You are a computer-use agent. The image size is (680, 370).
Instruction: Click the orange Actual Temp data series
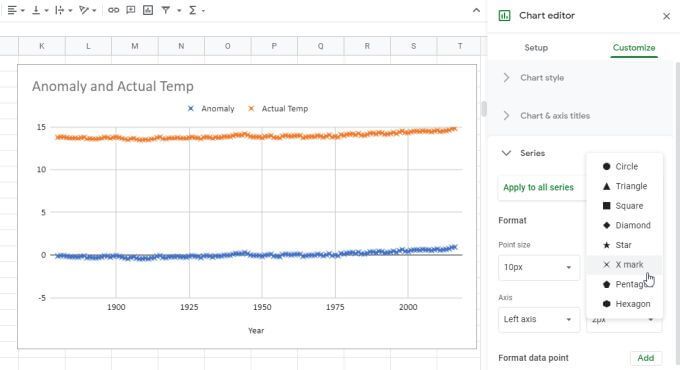tap(256, 137)
